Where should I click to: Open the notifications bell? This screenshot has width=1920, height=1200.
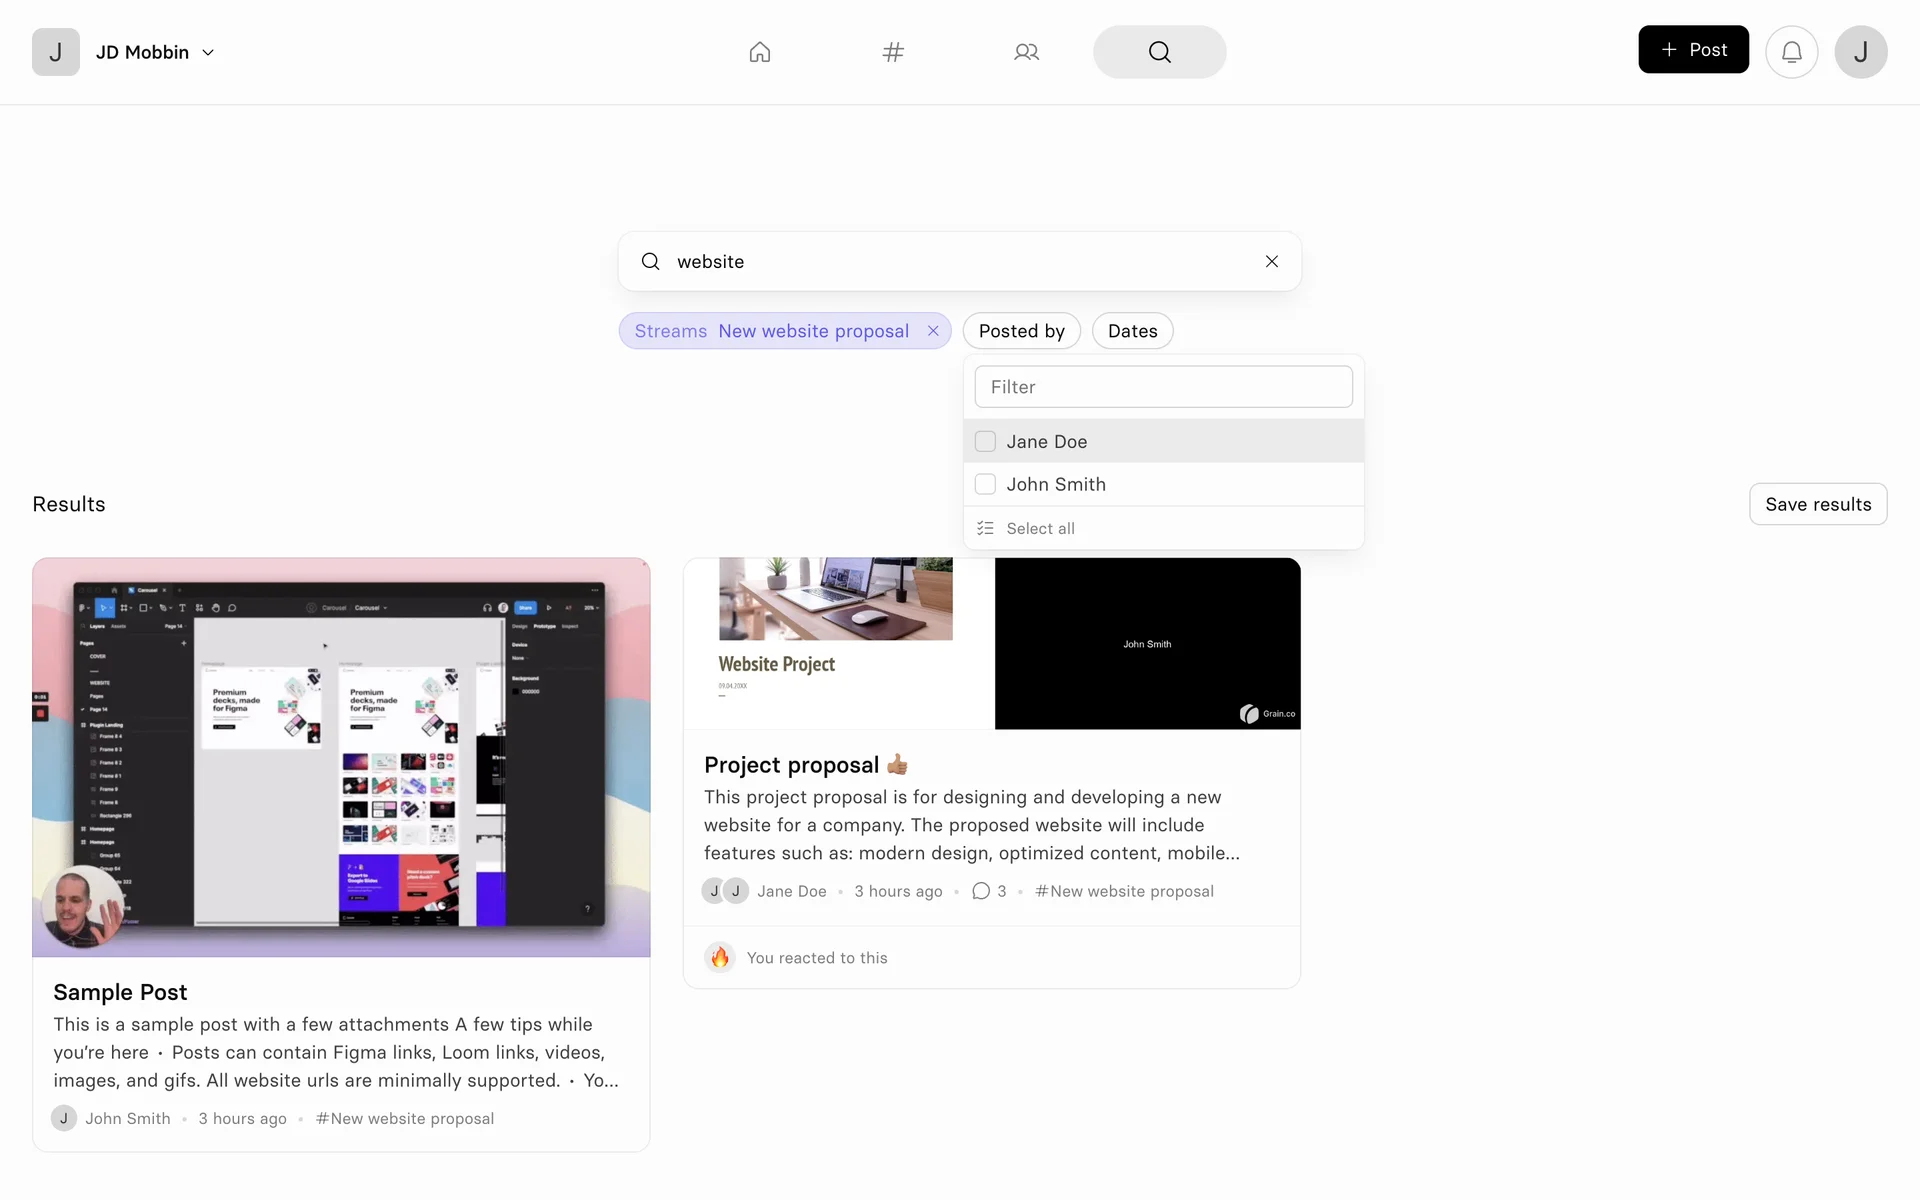point(1791,52)
